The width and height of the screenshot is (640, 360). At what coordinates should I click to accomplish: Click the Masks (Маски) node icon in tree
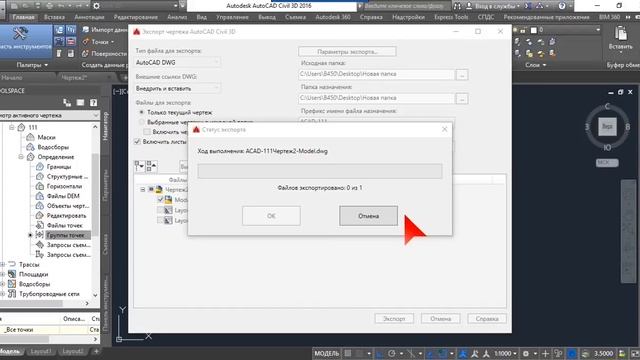30,137
